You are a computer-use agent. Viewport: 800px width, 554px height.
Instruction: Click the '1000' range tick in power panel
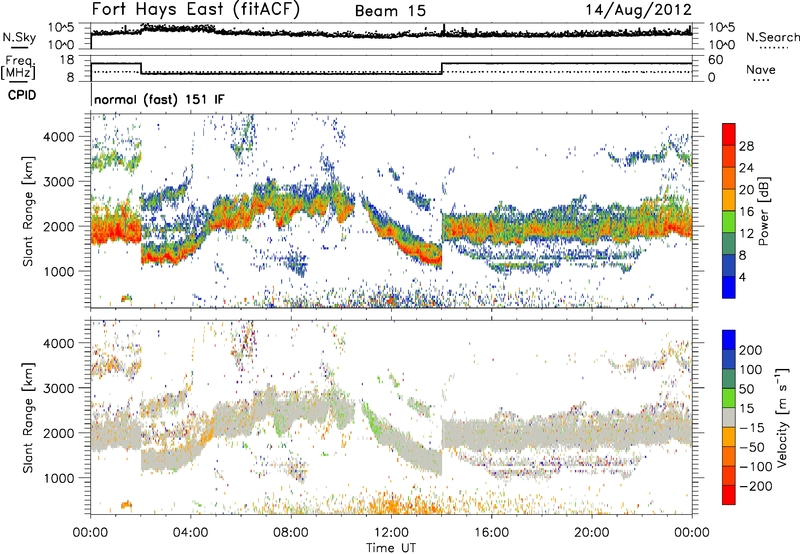click(59, 271)
